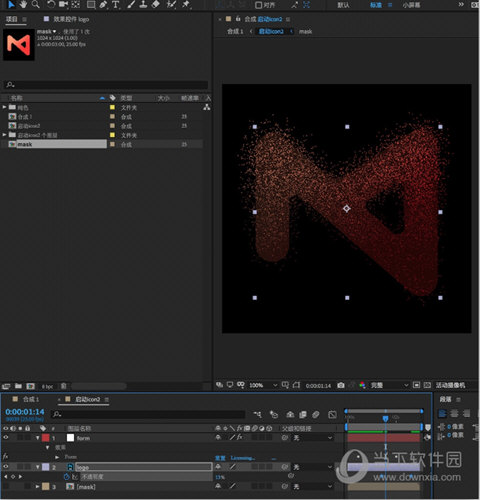Image resolution: width=480 pixels, height=500 pixels.
Task: Open the show channel RGB icon
Action: (362, 385)
